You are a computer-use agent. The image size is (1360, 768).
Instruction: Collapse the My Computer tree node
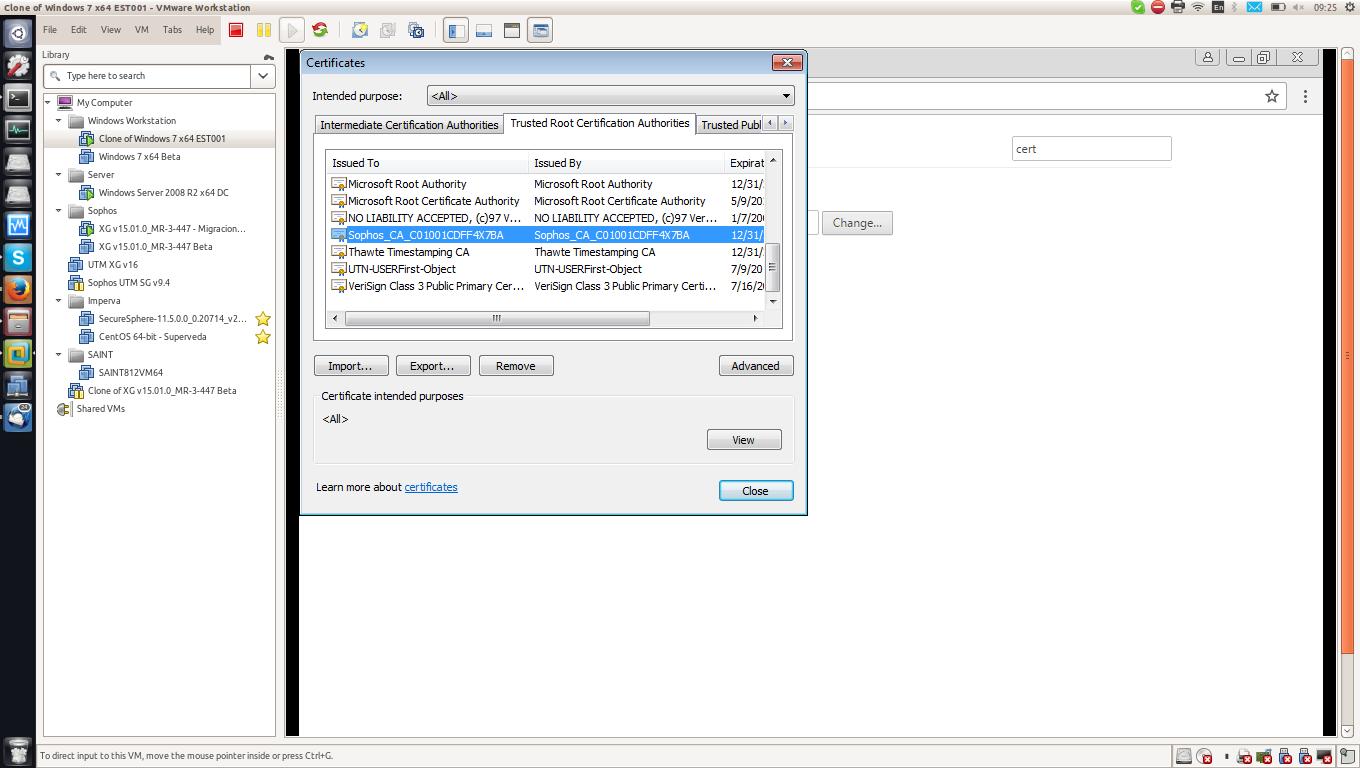point(48,103)
